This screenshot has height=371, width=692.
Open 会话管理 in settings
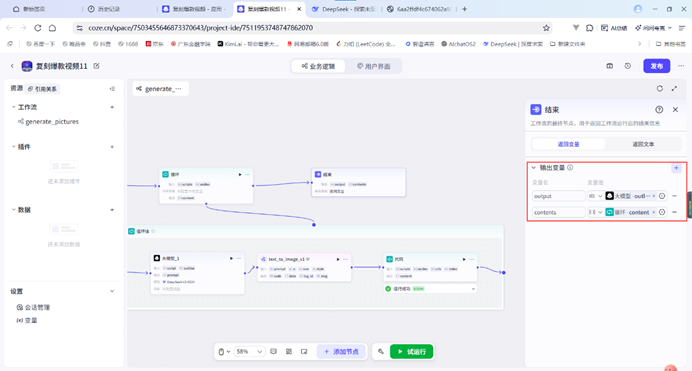point(33,307)
